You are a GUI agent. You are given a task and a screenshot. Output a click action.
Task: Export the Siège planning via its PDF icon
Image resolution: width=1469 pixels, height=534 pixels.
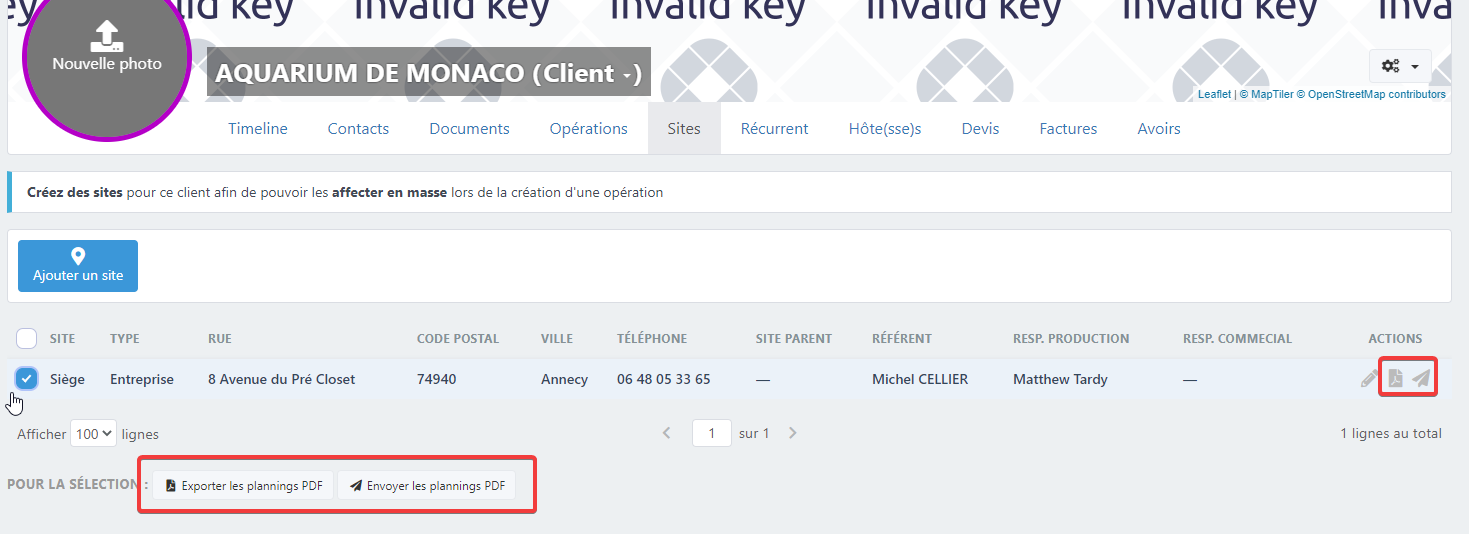click(1395, 379)
